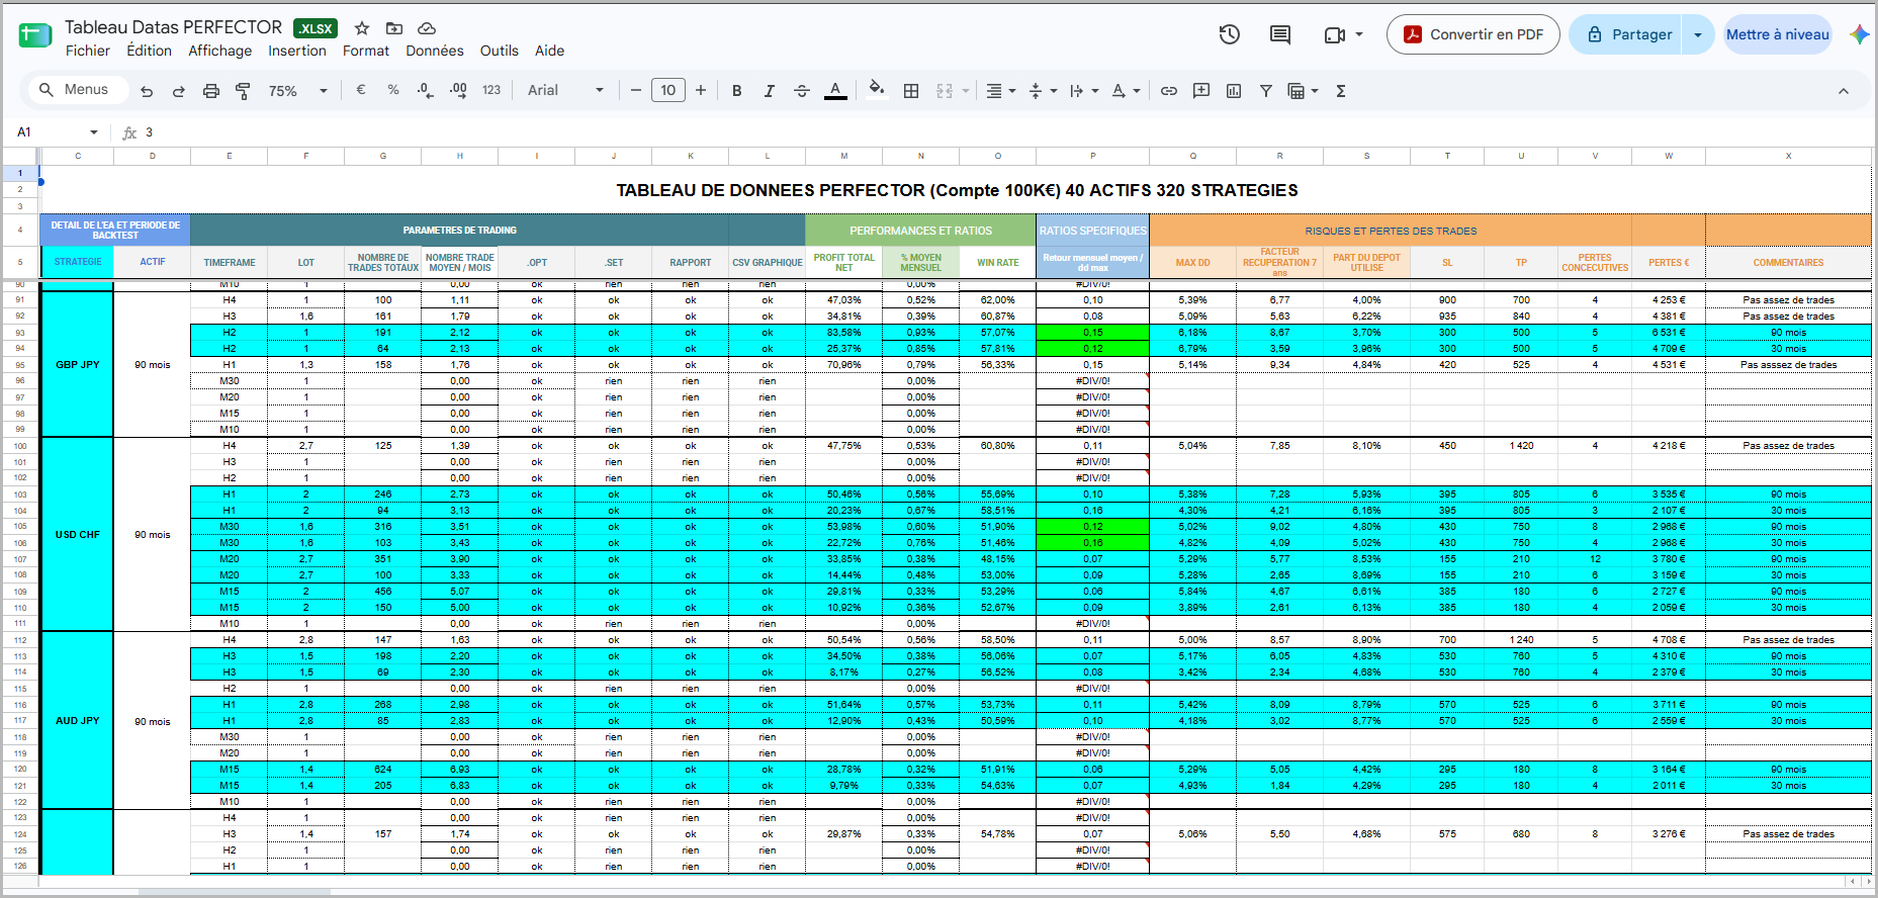Open vertical alignment dropdown
1878x898 pixels.
point(1043,91)
